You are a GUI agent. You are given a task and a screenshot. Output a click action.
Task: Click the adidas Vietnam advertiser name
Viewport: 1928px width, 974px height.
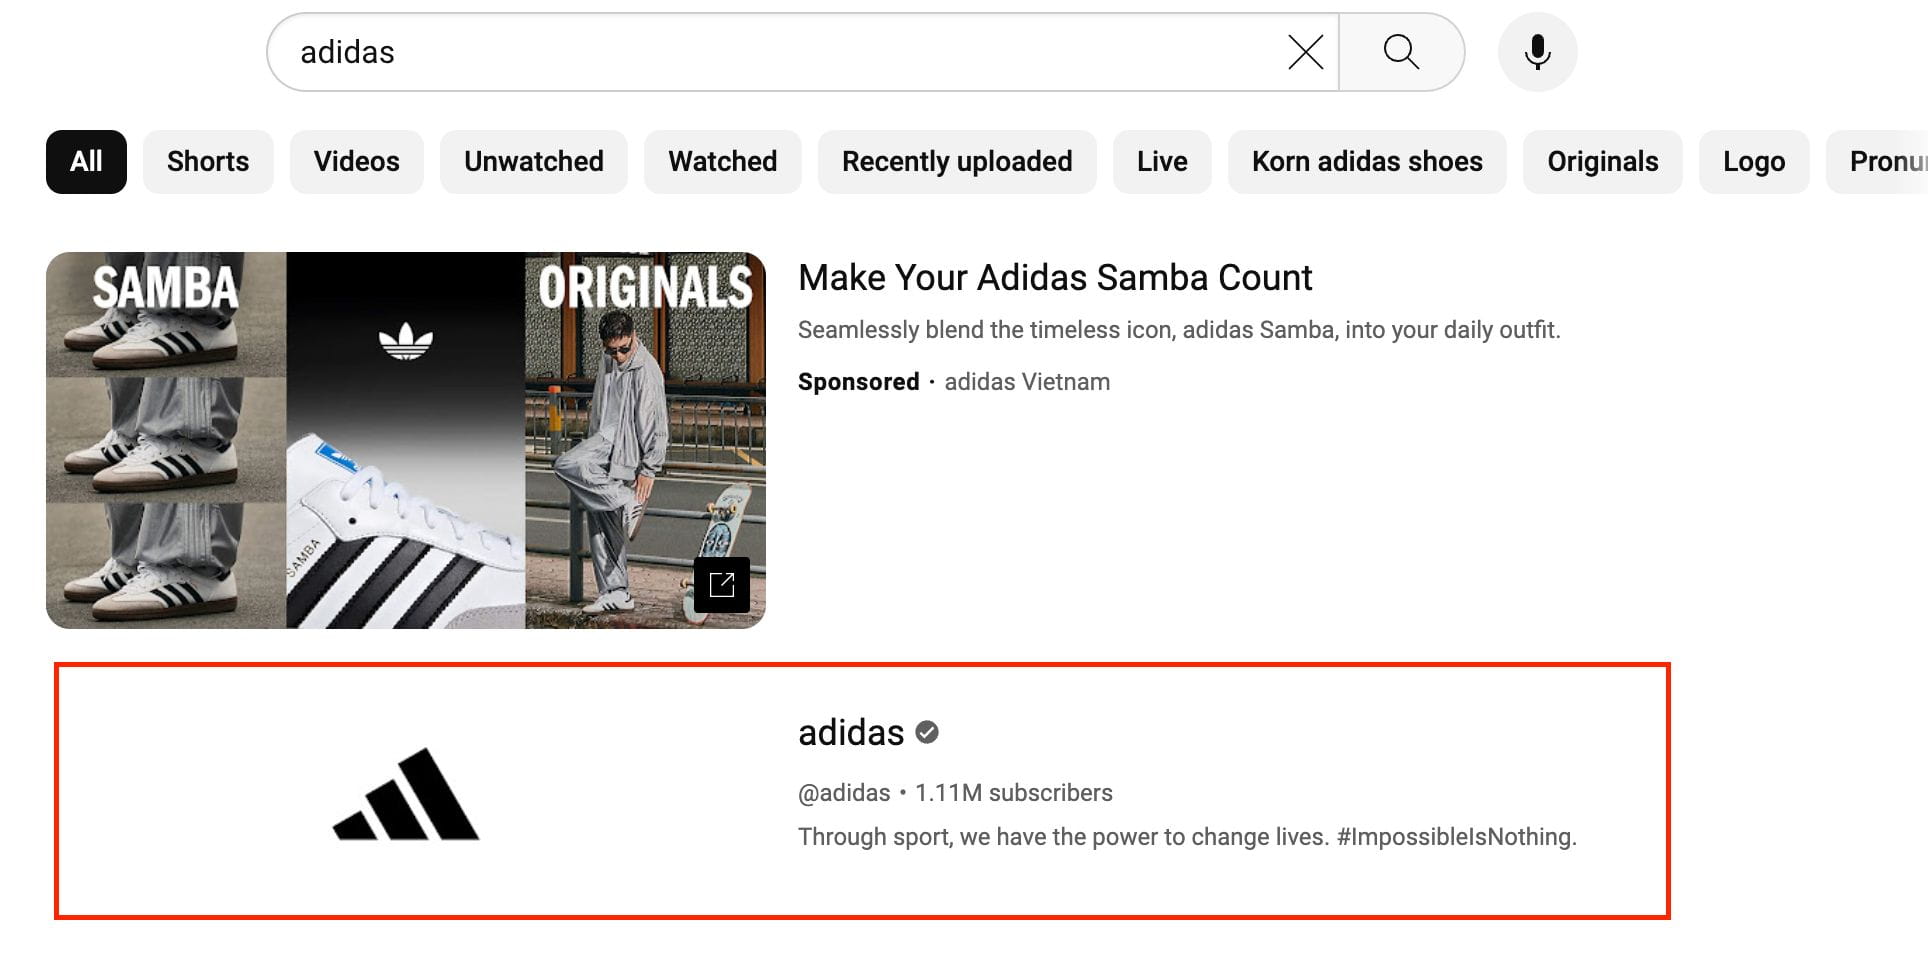coord(1027,382)
